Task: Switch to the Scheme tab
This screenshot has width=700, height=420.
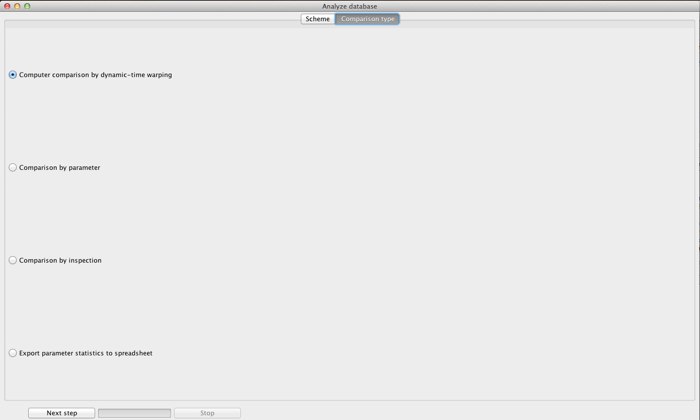Action: [317, 19]
